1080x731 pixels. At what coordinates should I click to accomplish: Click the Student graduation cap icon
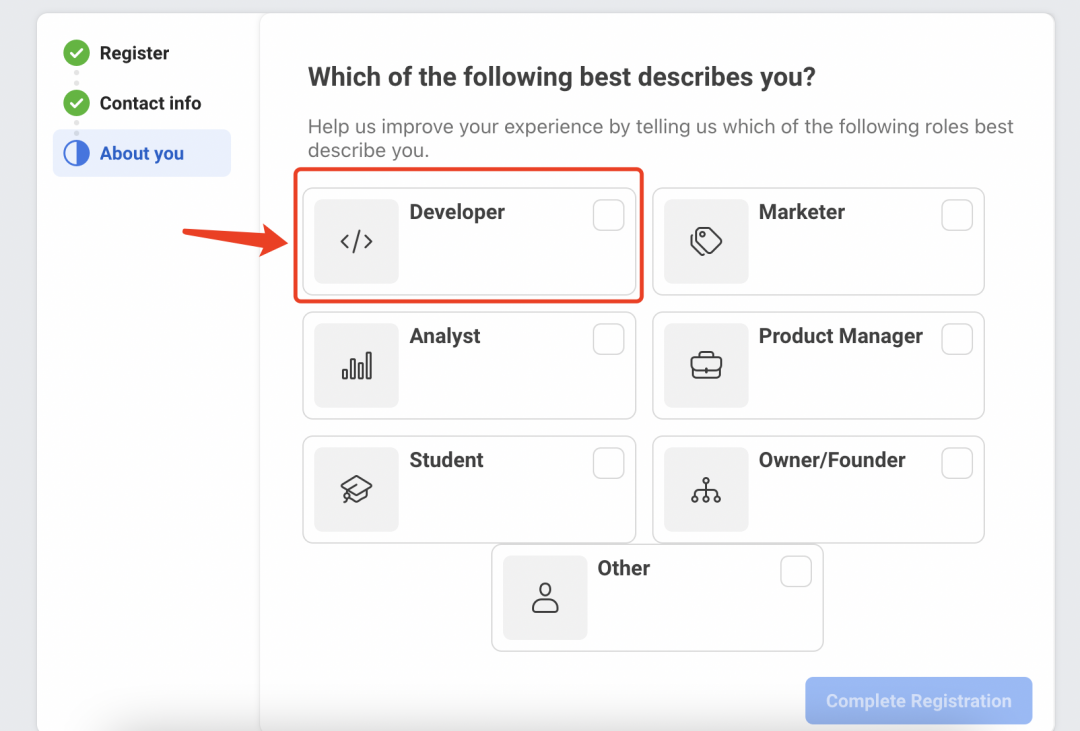point(356,489)
